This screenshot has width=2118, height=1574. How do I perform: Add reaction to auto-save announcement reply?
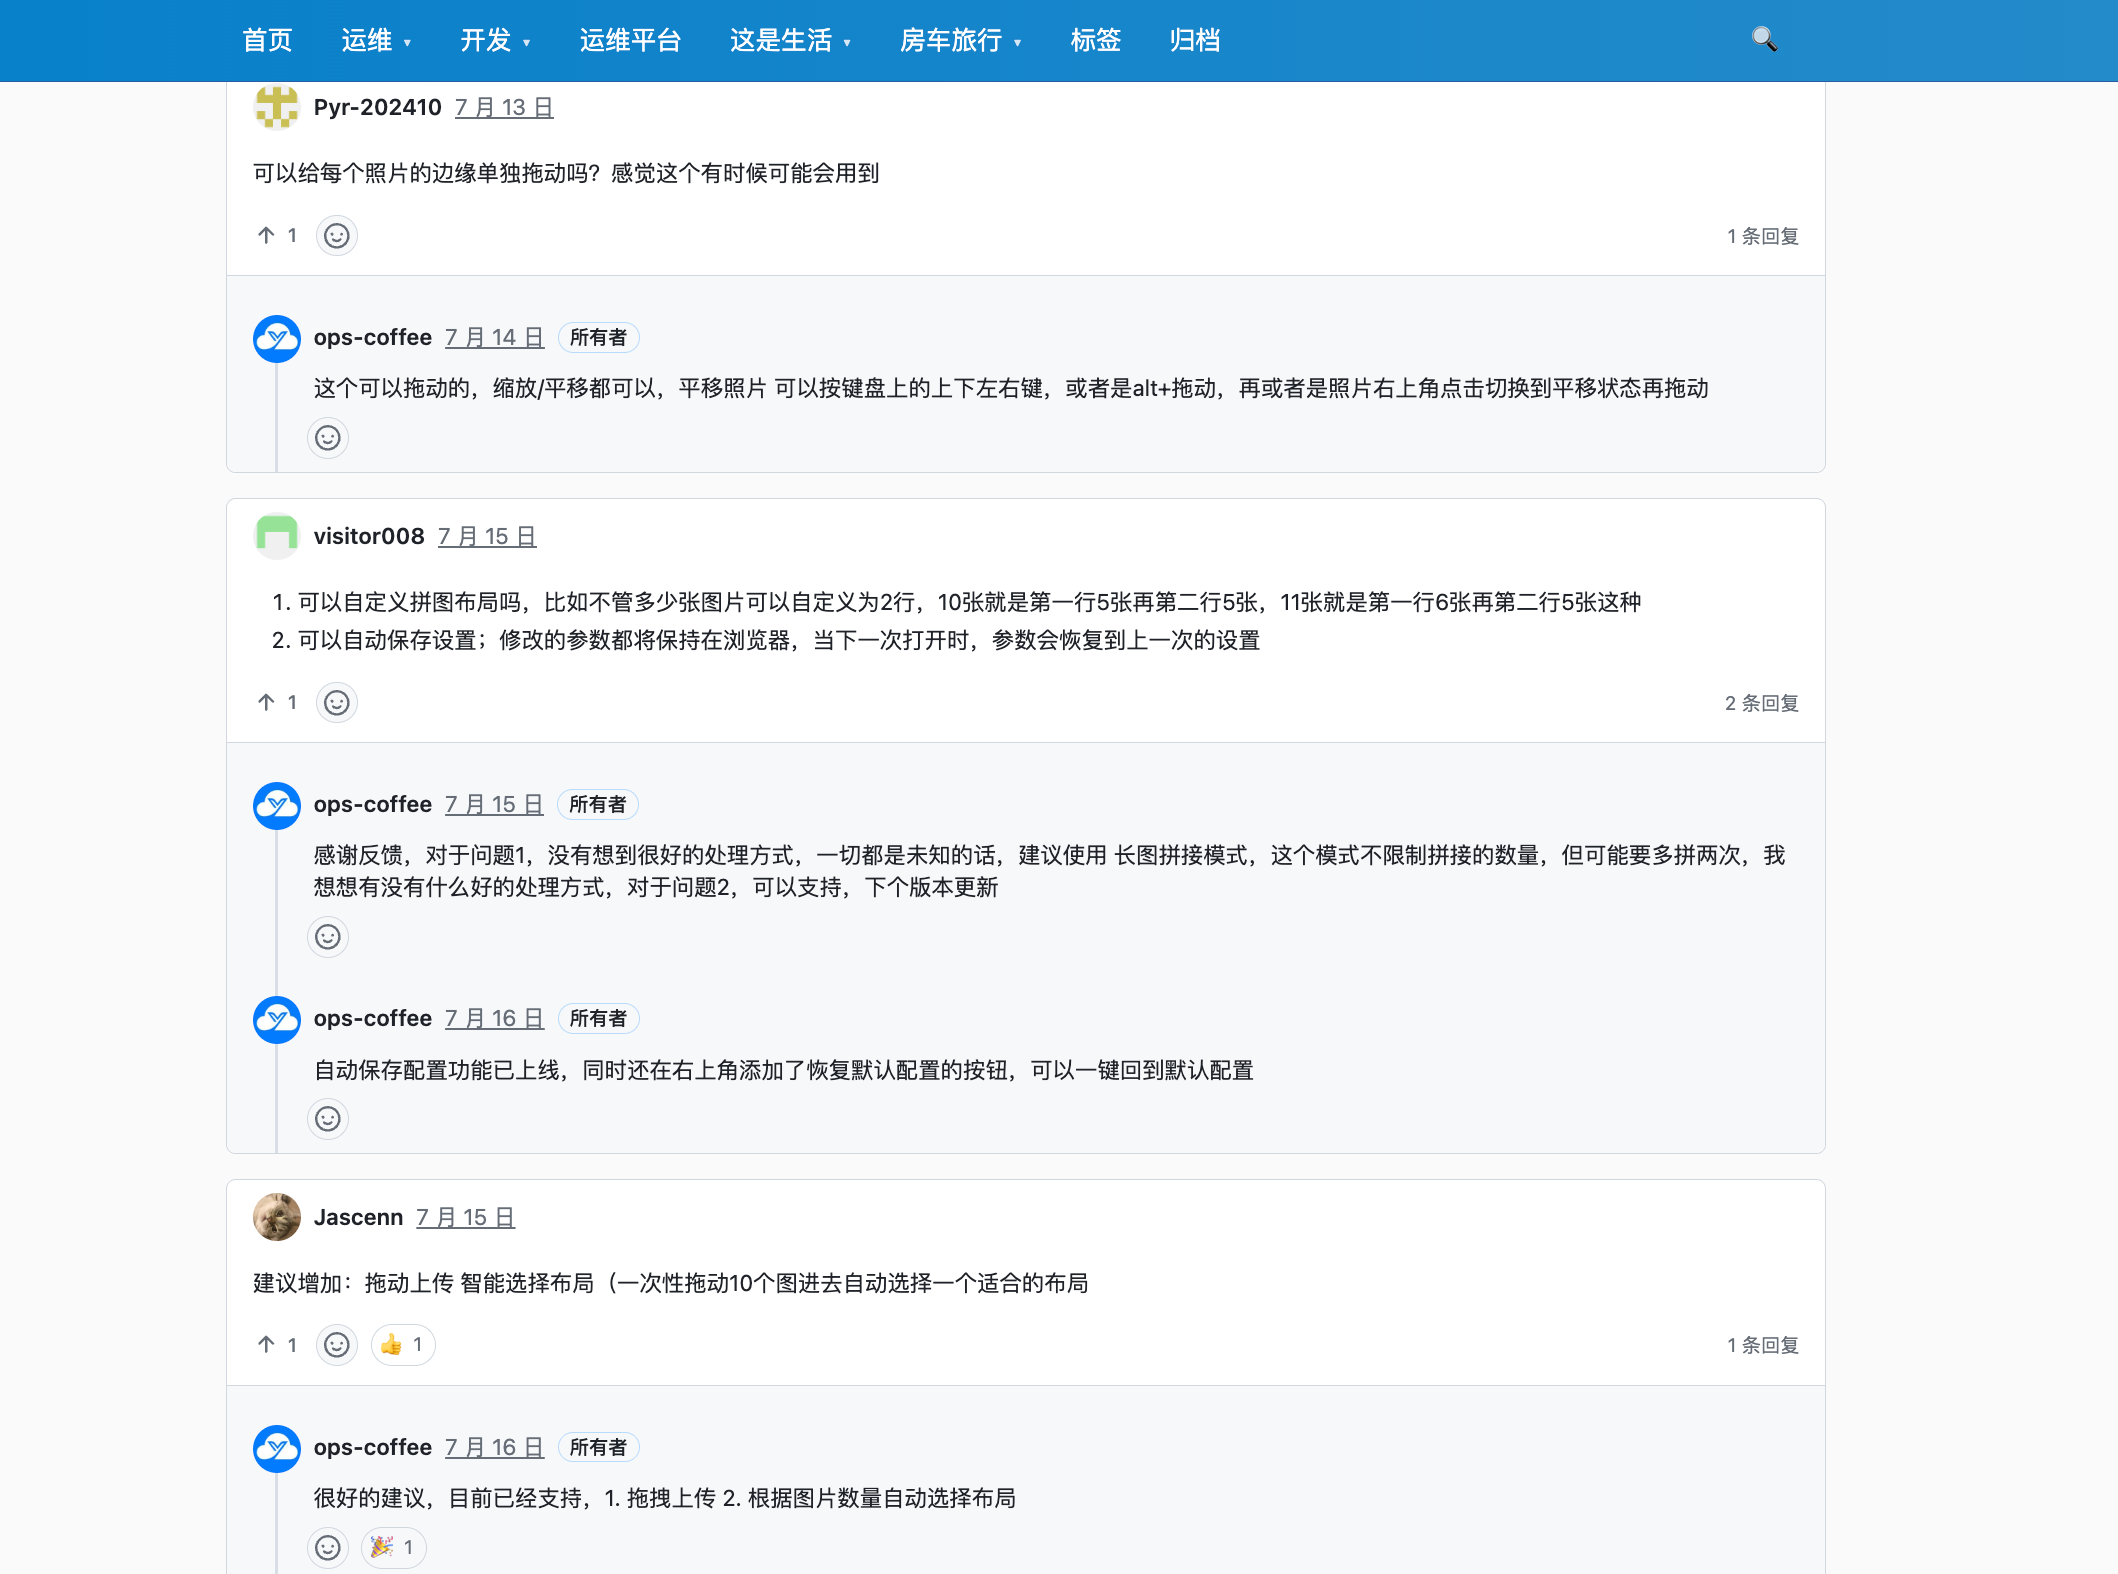[x=328, y=1119]
